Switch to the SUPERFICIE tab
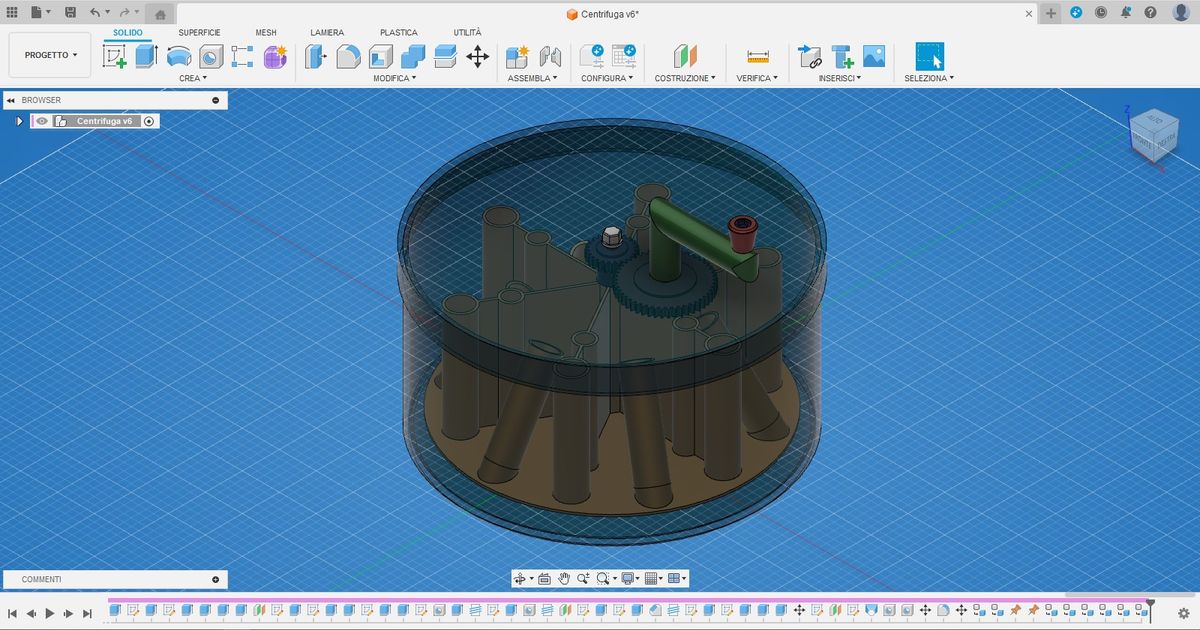 click(199, 32)
